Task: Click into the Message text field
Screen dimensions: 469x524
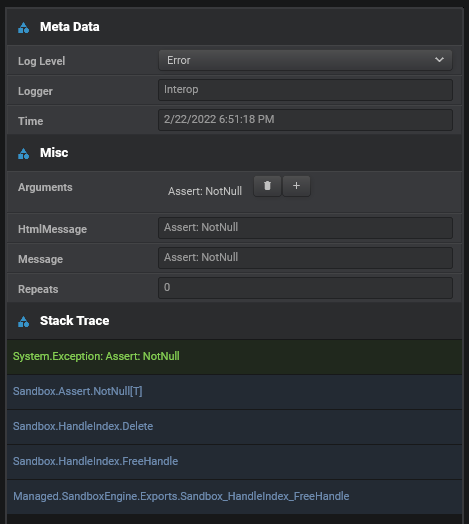Action: 305,258
